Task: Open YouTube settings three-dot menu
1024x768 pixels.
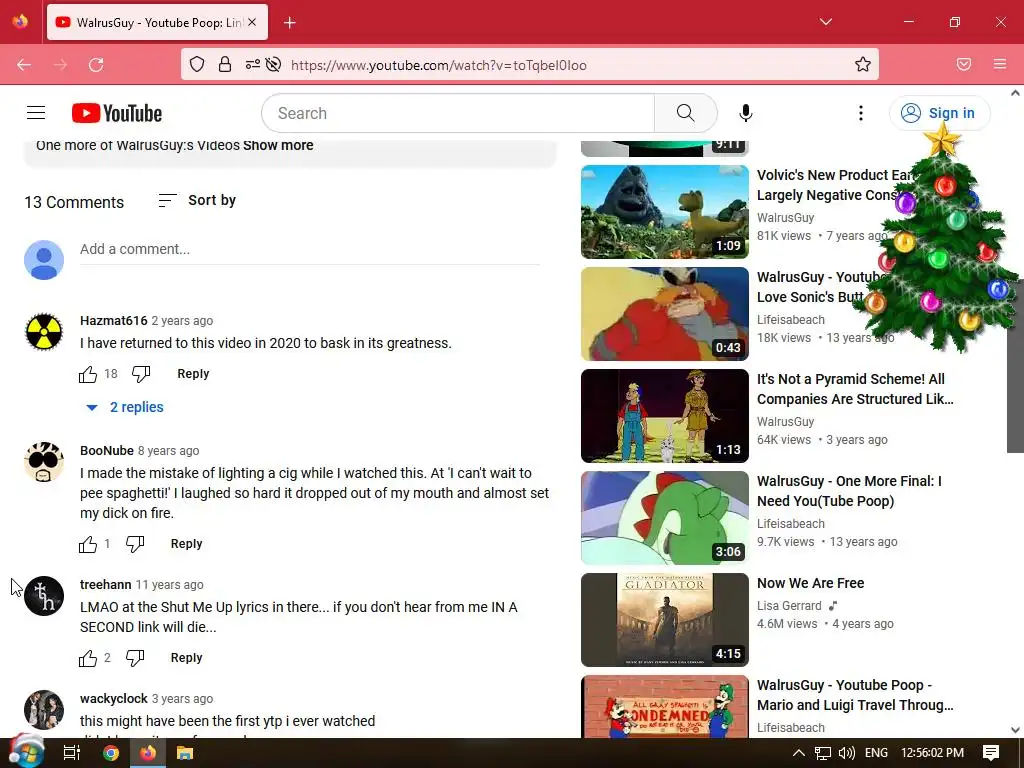Action: click(x=861, y=113)
